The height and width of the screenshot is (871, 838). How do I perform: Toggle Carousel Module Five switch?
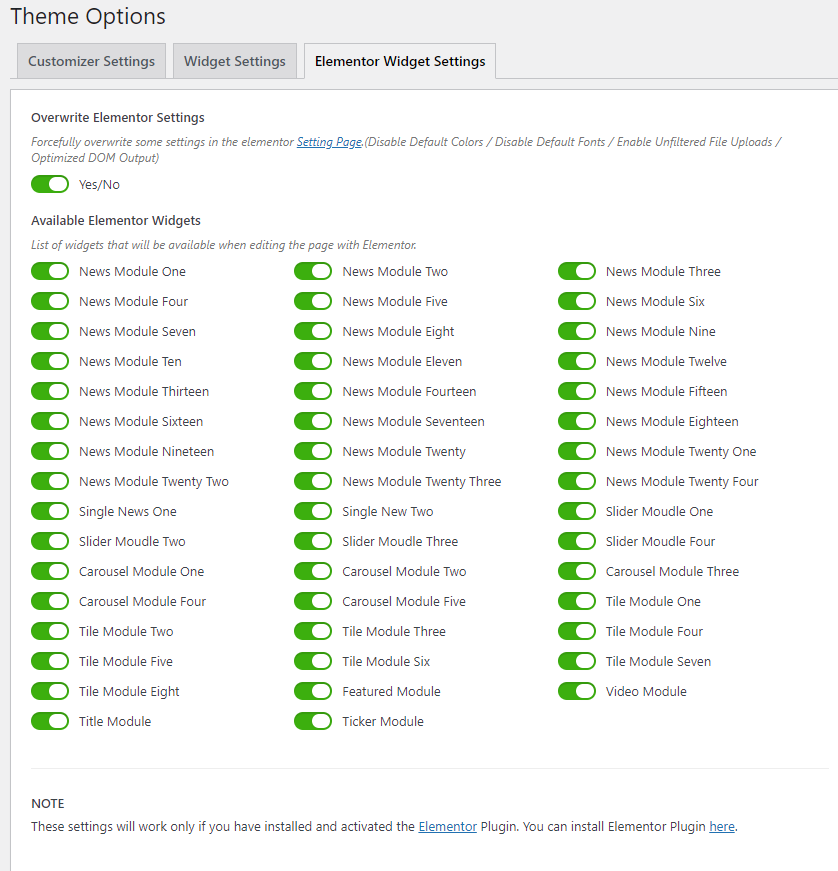point(313,601)
